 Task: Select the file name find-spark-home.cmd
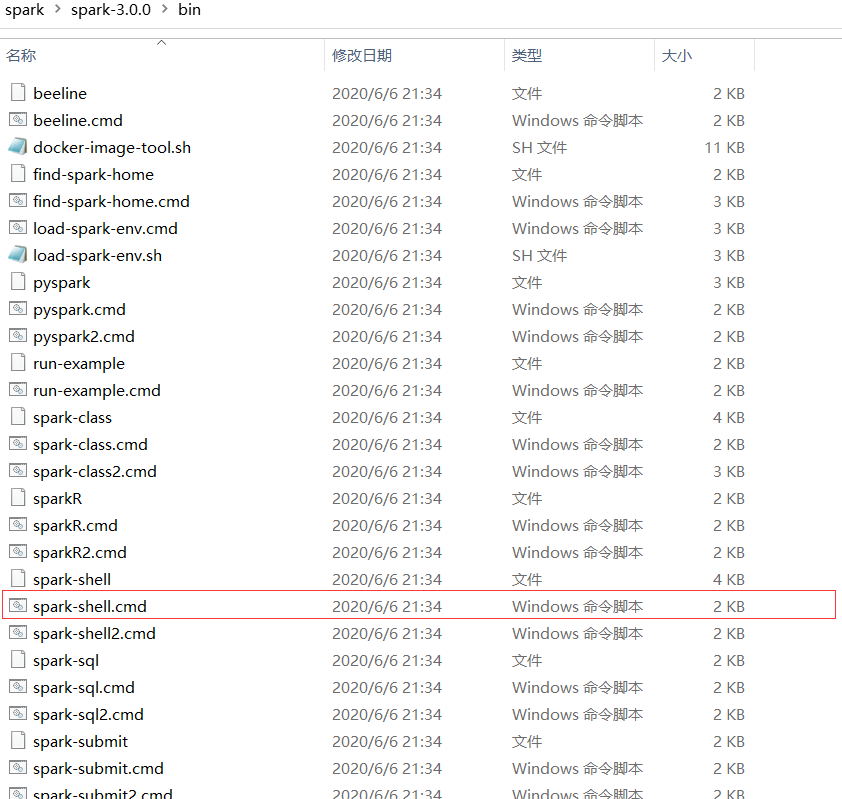(x=111, y=201)
